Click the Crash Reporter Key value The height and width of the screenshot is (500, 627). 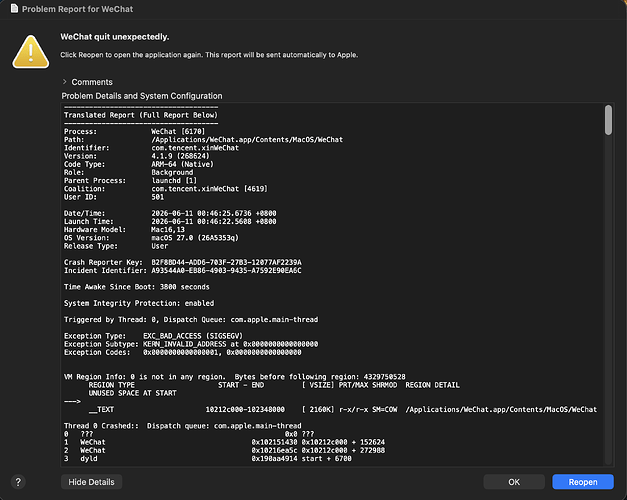point(226,262)
